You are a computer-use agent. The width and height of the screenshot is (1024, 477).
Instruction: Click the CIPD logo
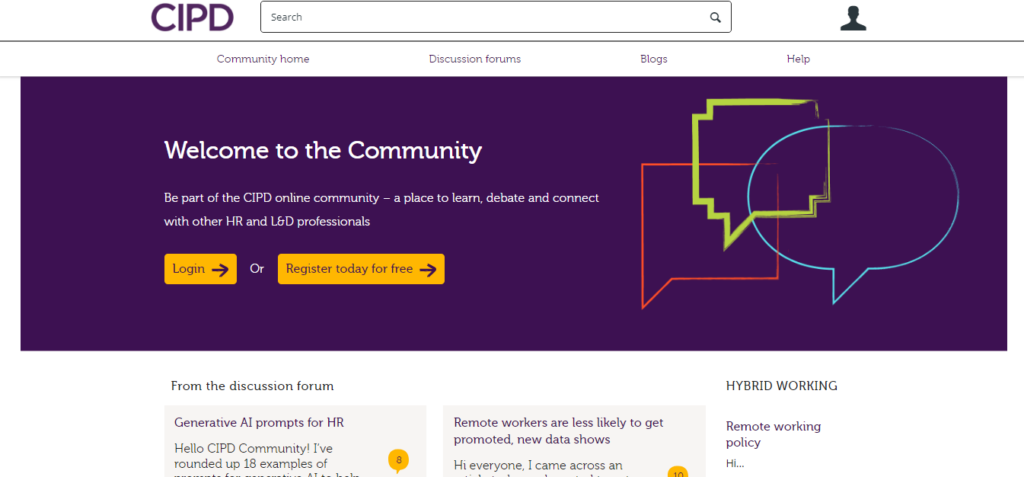click(x=192, y=17)
